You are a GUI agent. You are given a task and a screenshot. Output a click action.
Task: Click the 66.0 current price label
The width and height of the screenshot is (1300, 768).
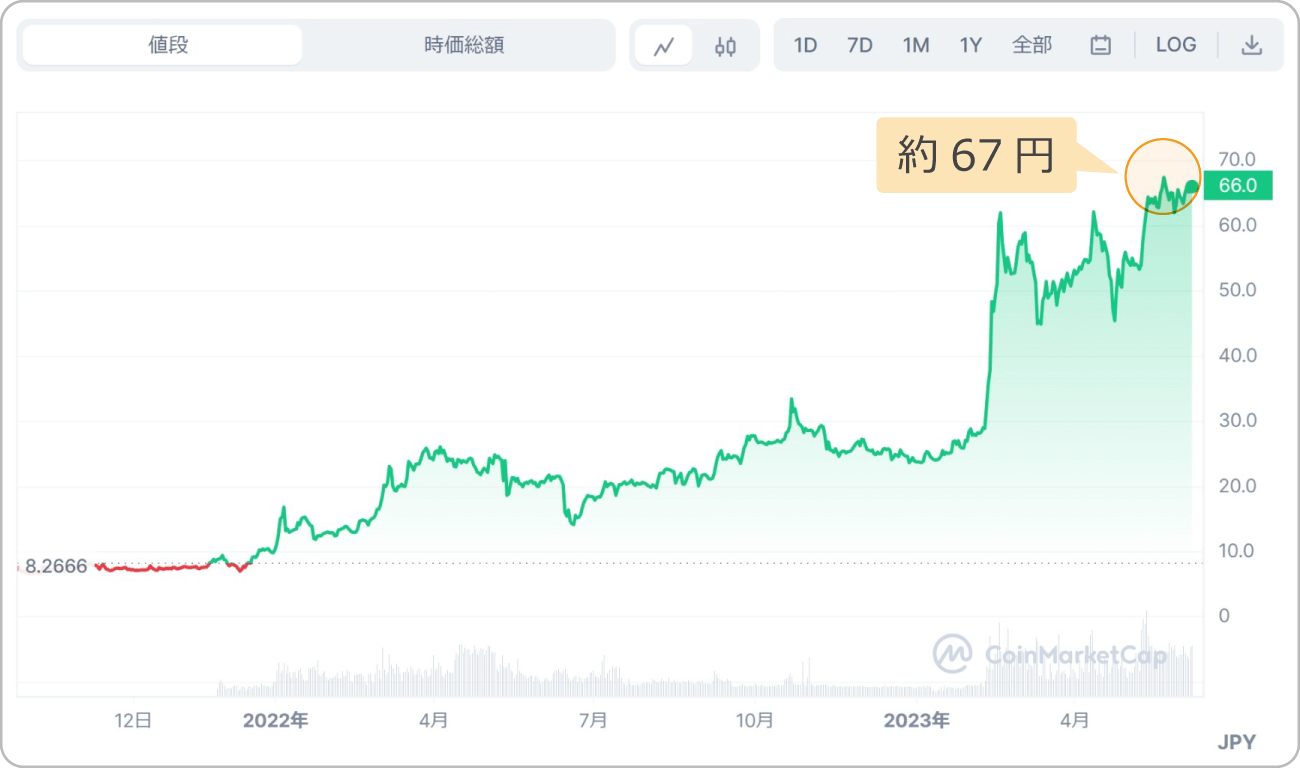click(x=1238, y=186)
